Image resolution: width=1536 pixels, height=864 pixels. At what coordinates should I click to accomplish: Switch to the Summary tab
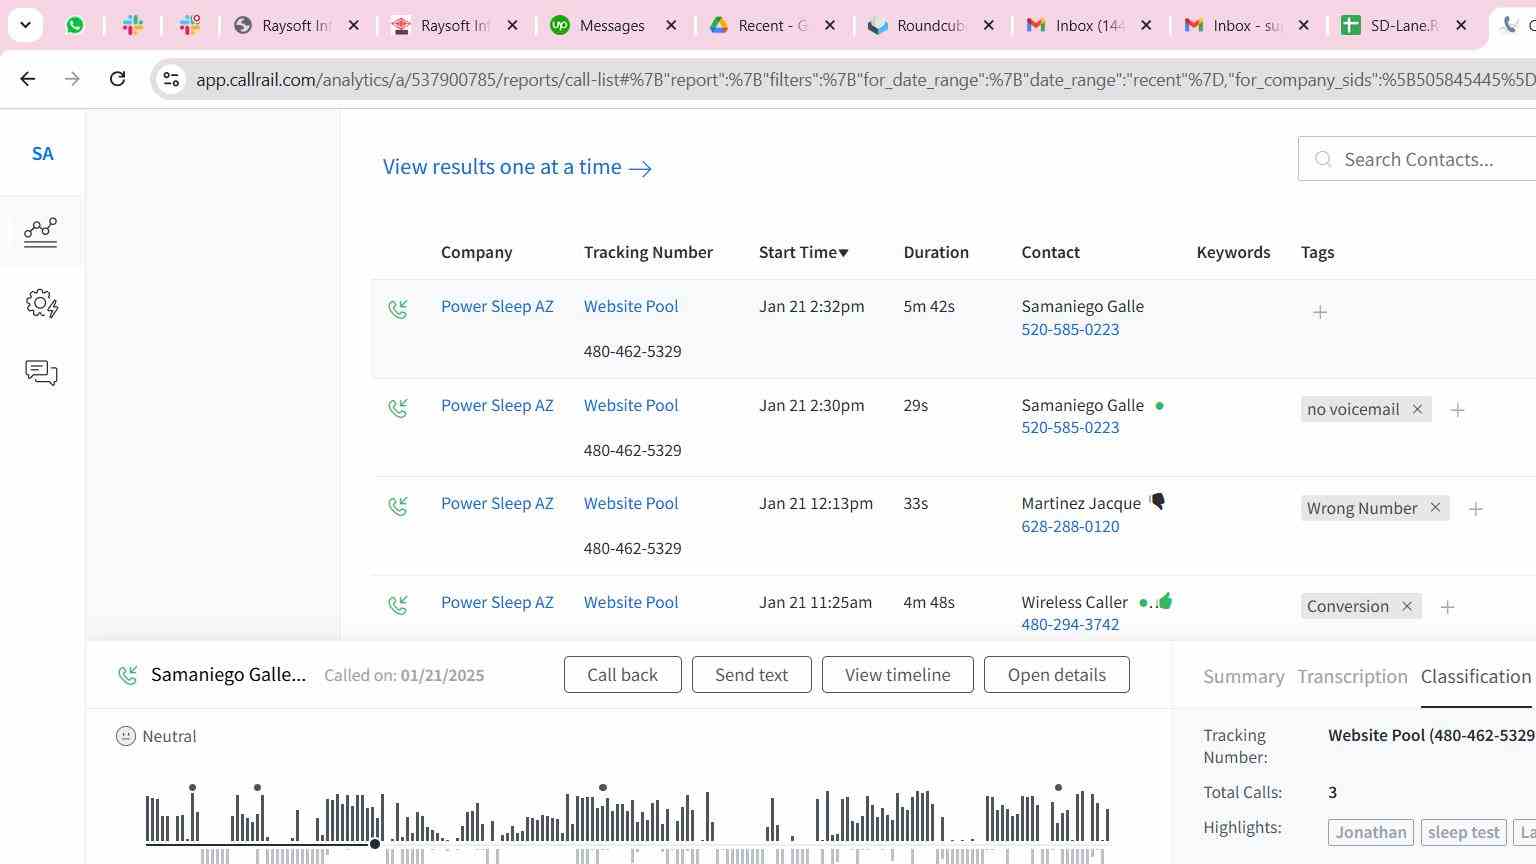1243,677
